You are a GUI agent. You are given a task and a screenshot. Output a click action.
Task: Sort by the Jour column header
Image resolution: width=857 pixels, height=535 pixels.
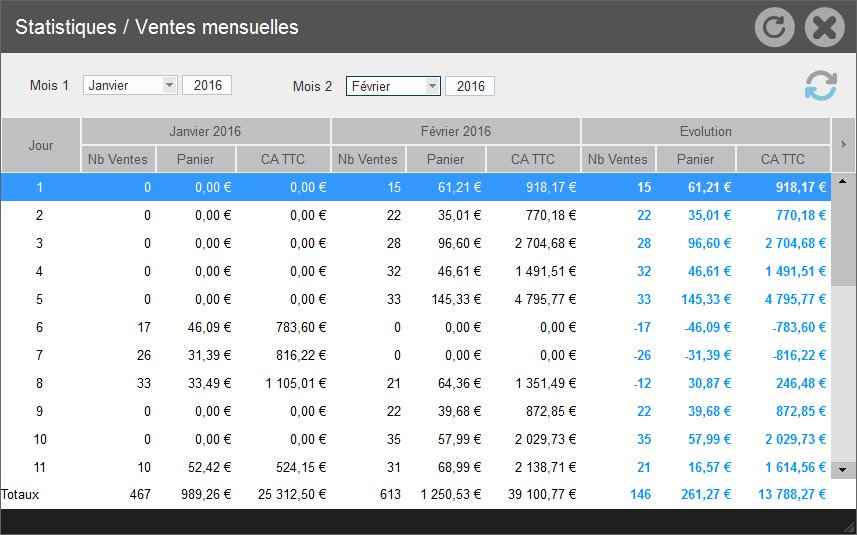(41, 145)
